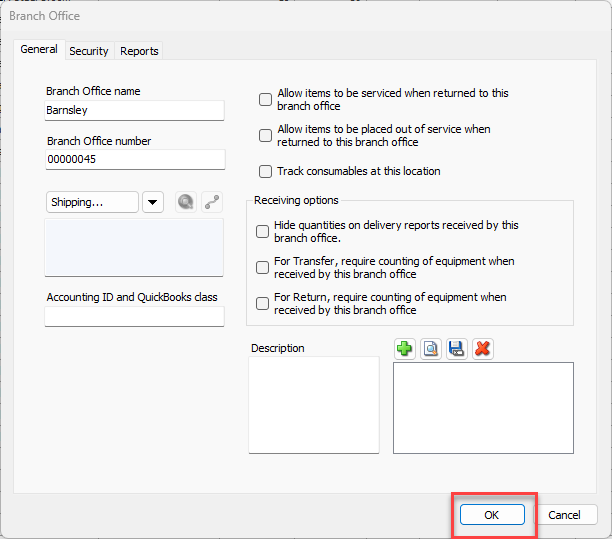Image resolution: width=612 pixels, height=539 pixels.
Task: Check Track consumables at this location
Action: [x=265, y=171]
